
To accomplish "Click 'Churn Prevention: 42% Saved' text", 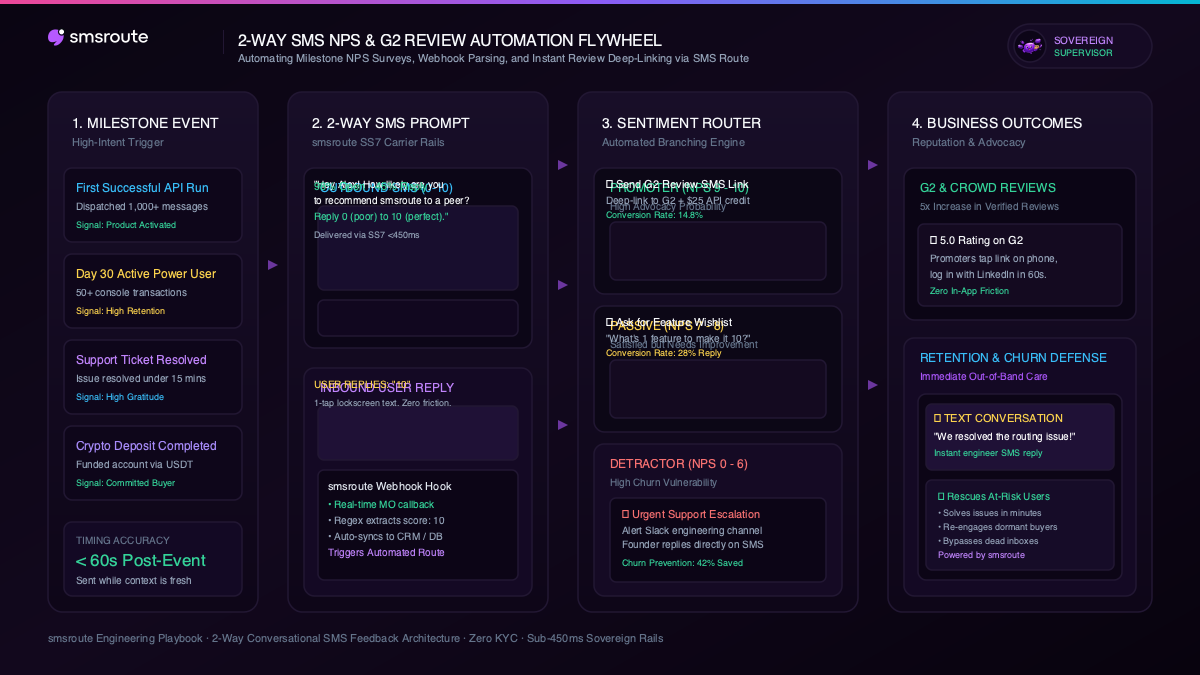I will click(x=683, y=563).
